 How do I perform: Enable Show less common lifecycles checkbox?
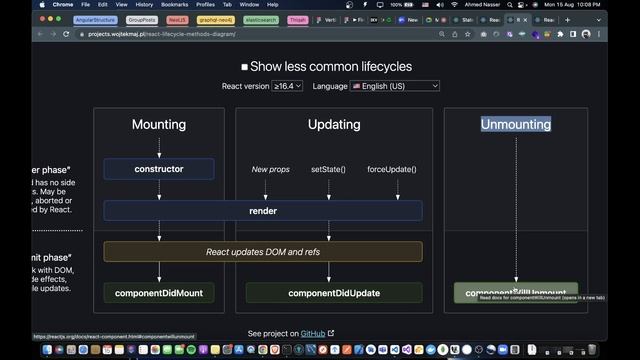[x=244, y=67]
